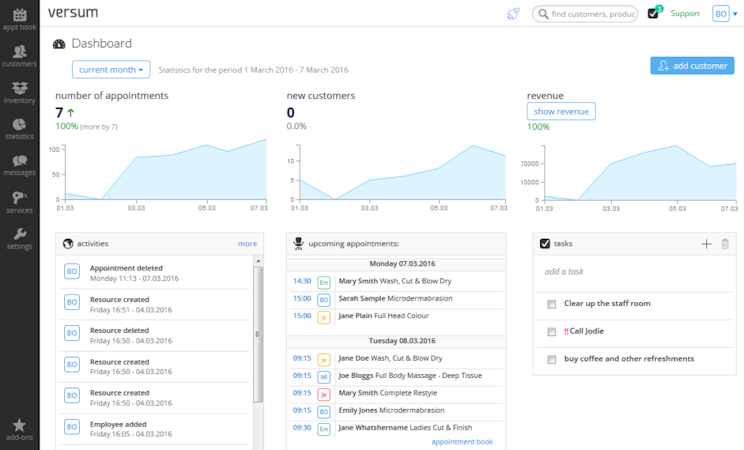Open the settings wrench icon

tap(19, 234)
